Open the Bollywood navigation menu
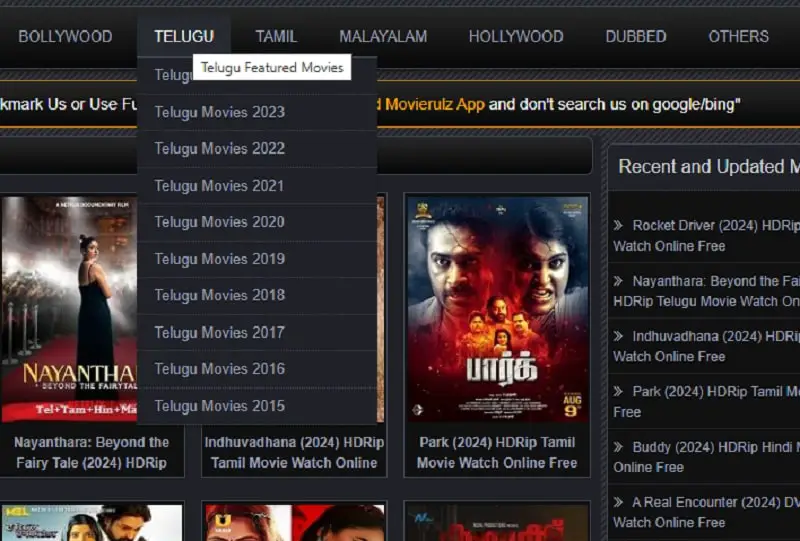This screenshot has width=800, height=541. 65,36
